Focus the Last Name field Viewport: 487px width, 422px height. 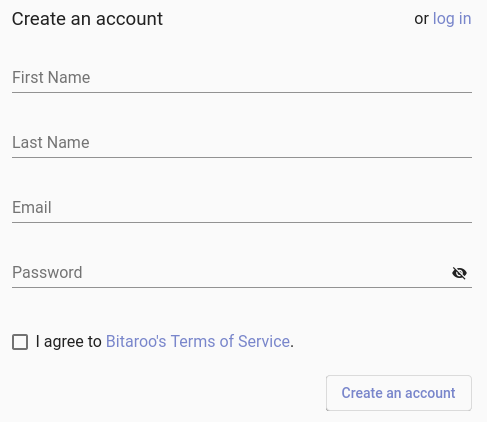point(242,143)
